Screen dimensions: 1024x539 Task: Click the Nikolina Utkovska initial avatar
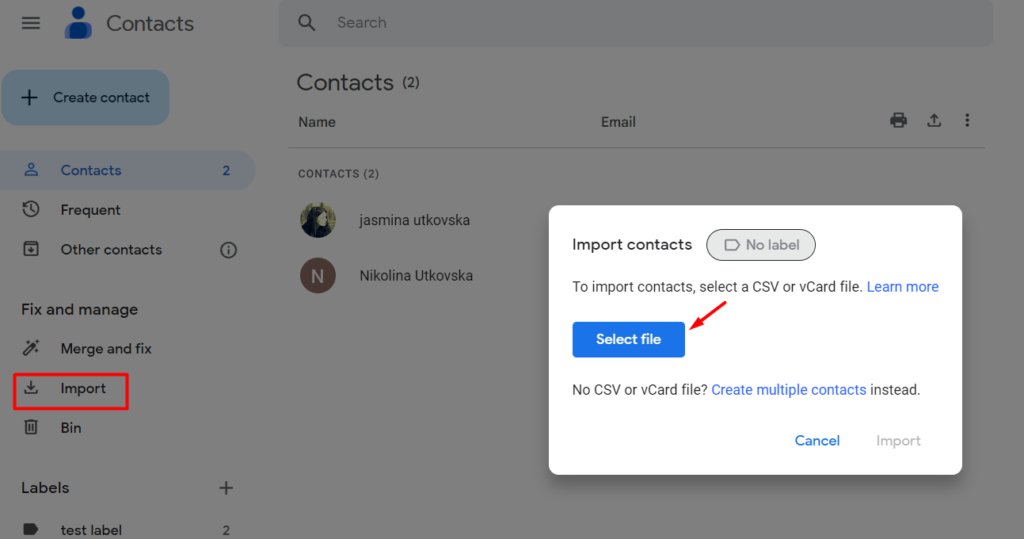318,276
